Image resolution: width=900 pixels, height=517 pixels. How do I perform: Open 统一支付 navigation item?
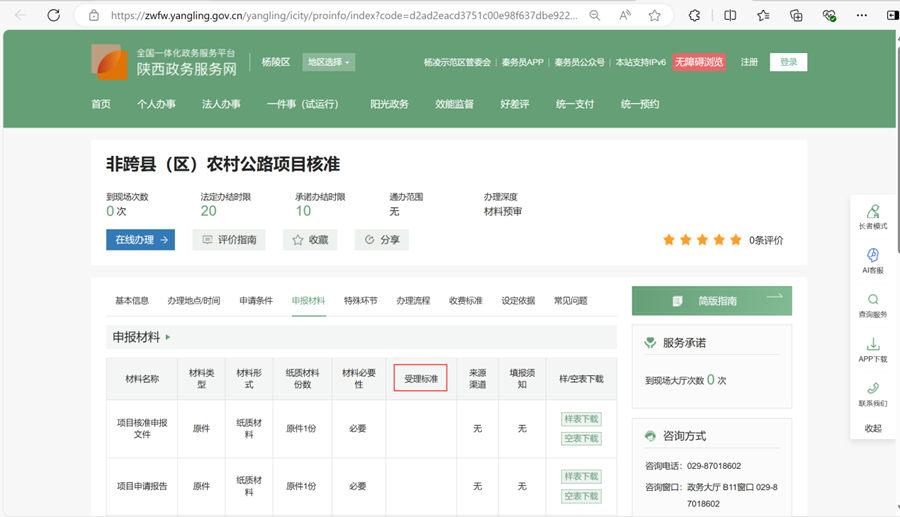coord(575,104)
